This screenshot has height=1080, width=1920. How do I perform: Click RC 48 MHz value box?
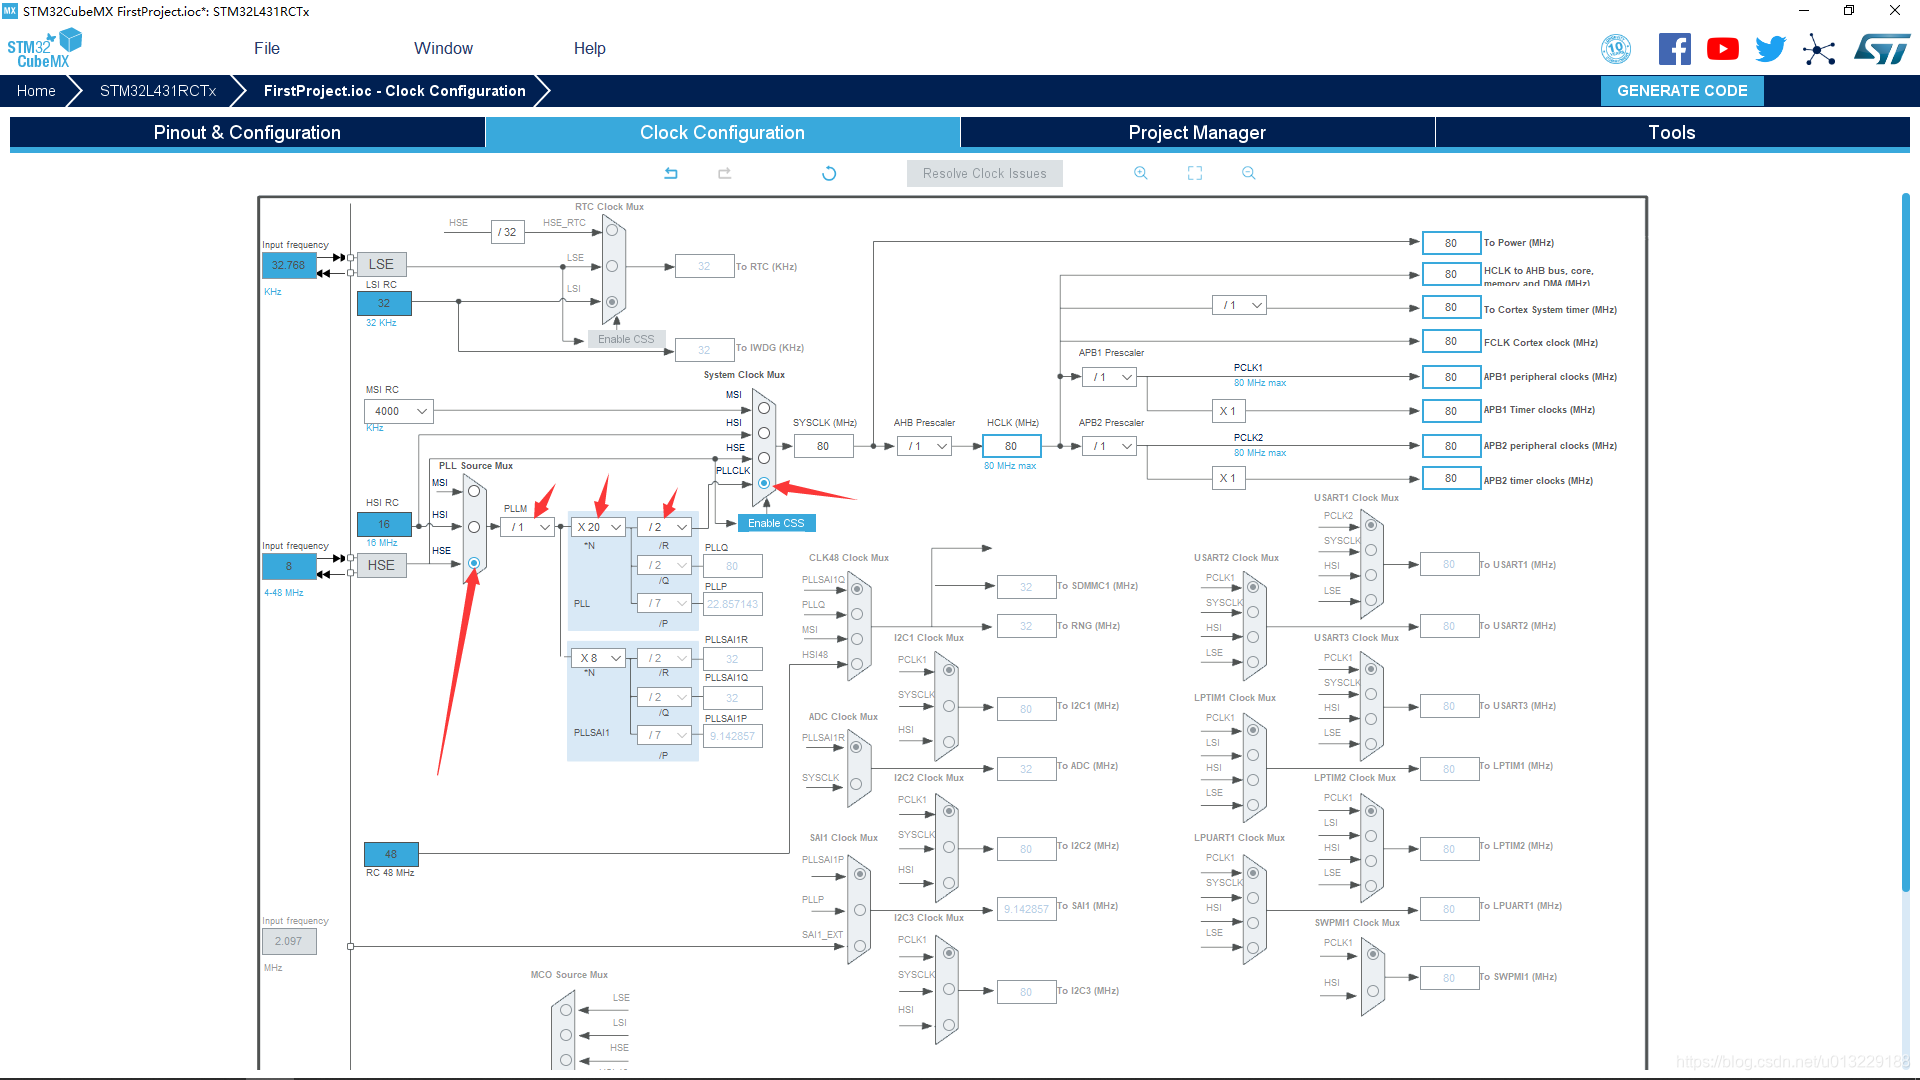(391, 854)
